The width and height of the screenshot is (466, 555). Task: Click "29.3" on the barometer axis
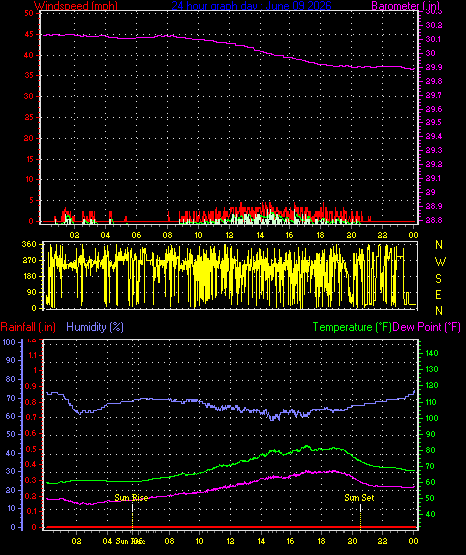point(434,150)
